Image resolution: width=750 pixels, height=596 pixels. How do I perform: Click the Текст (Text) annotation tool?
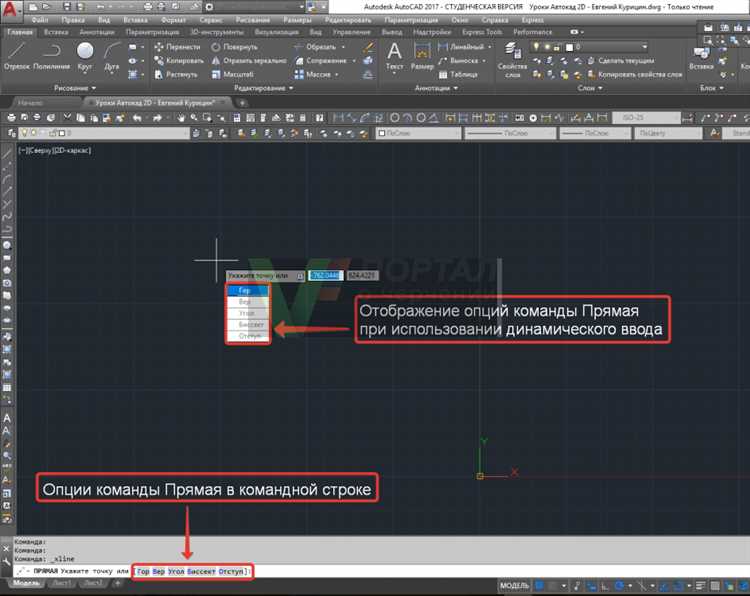(x=395, y=55)
